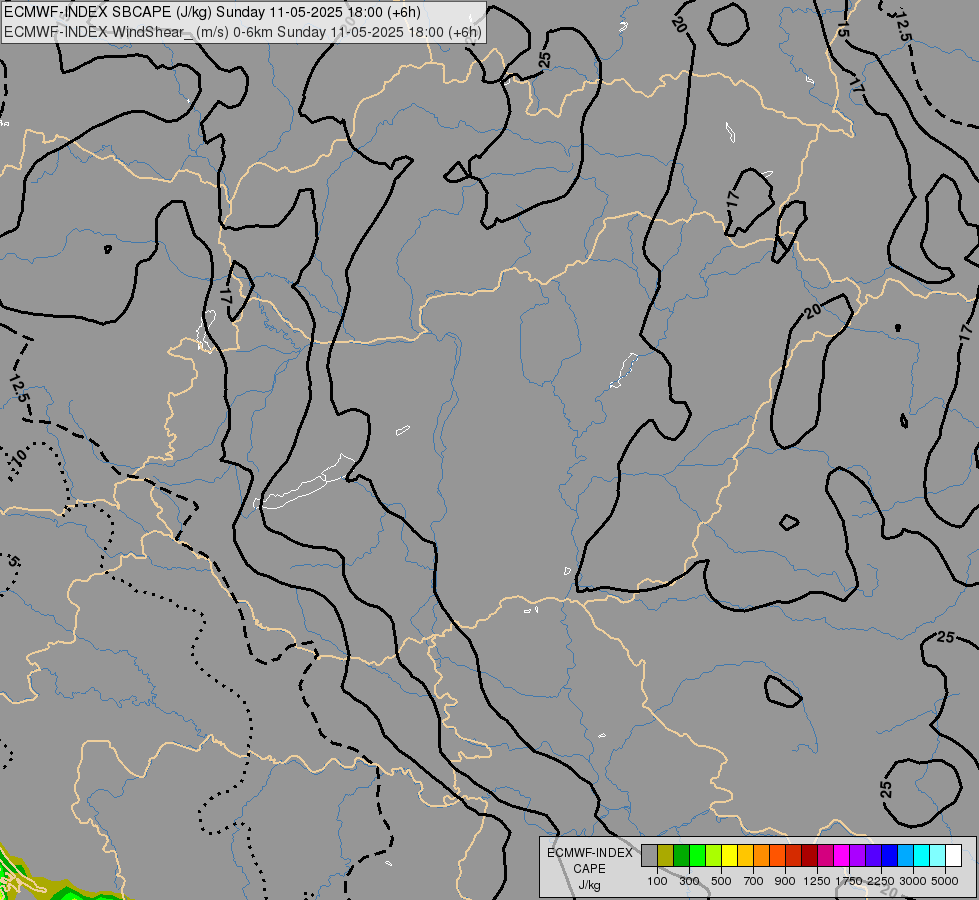Click the crimson-pink legend swatch
979x900 pixels.
[825, 855]
